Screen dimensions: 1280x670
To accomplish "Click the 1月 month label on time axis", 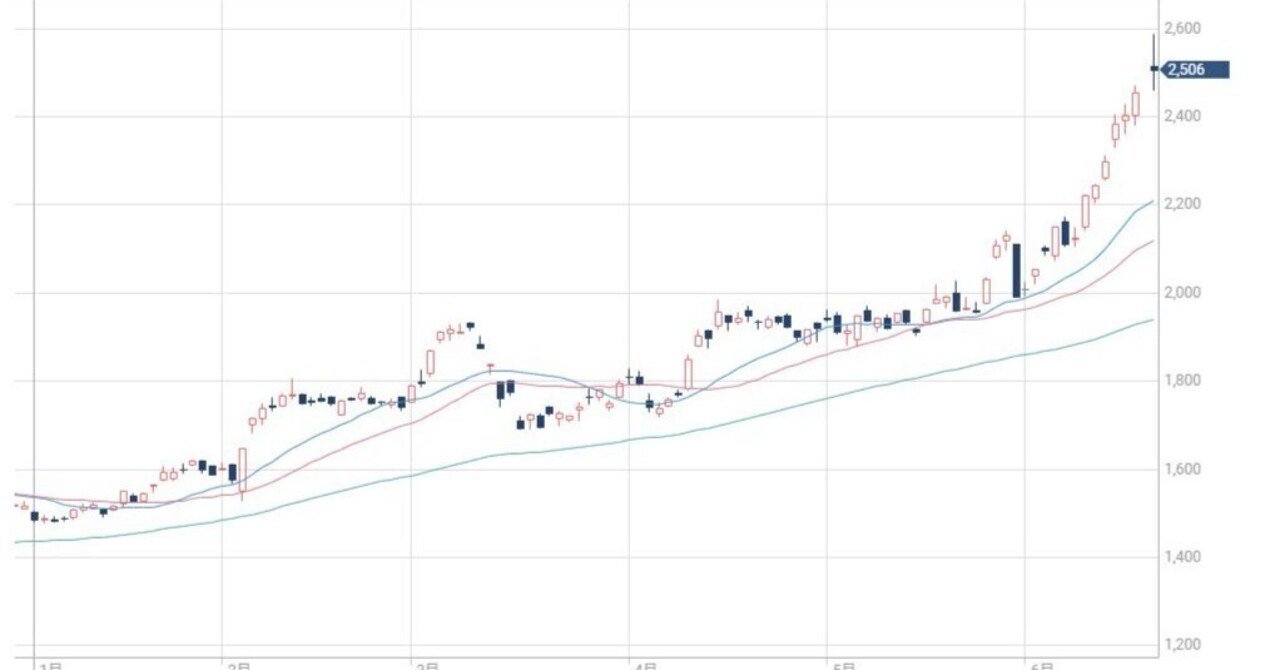I will 48,664.
